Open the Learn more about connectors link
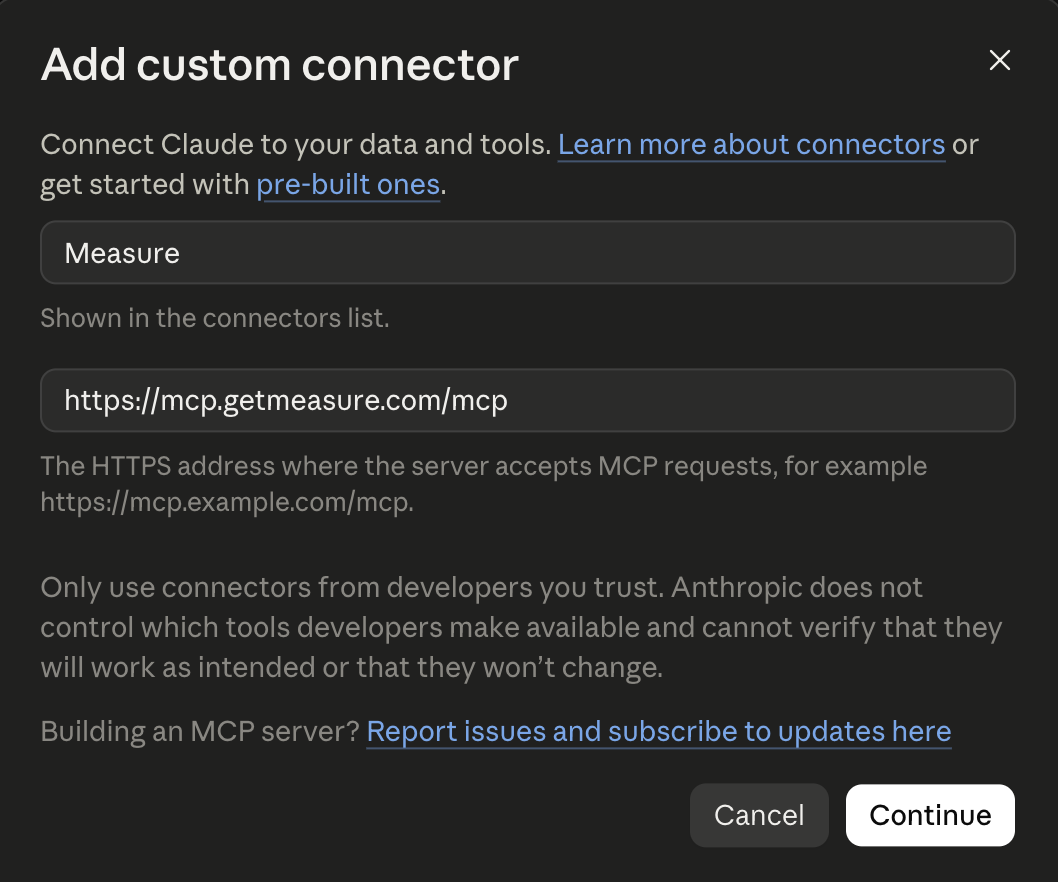The width and height of the screenshot is (1058, 882). [751, 144]
